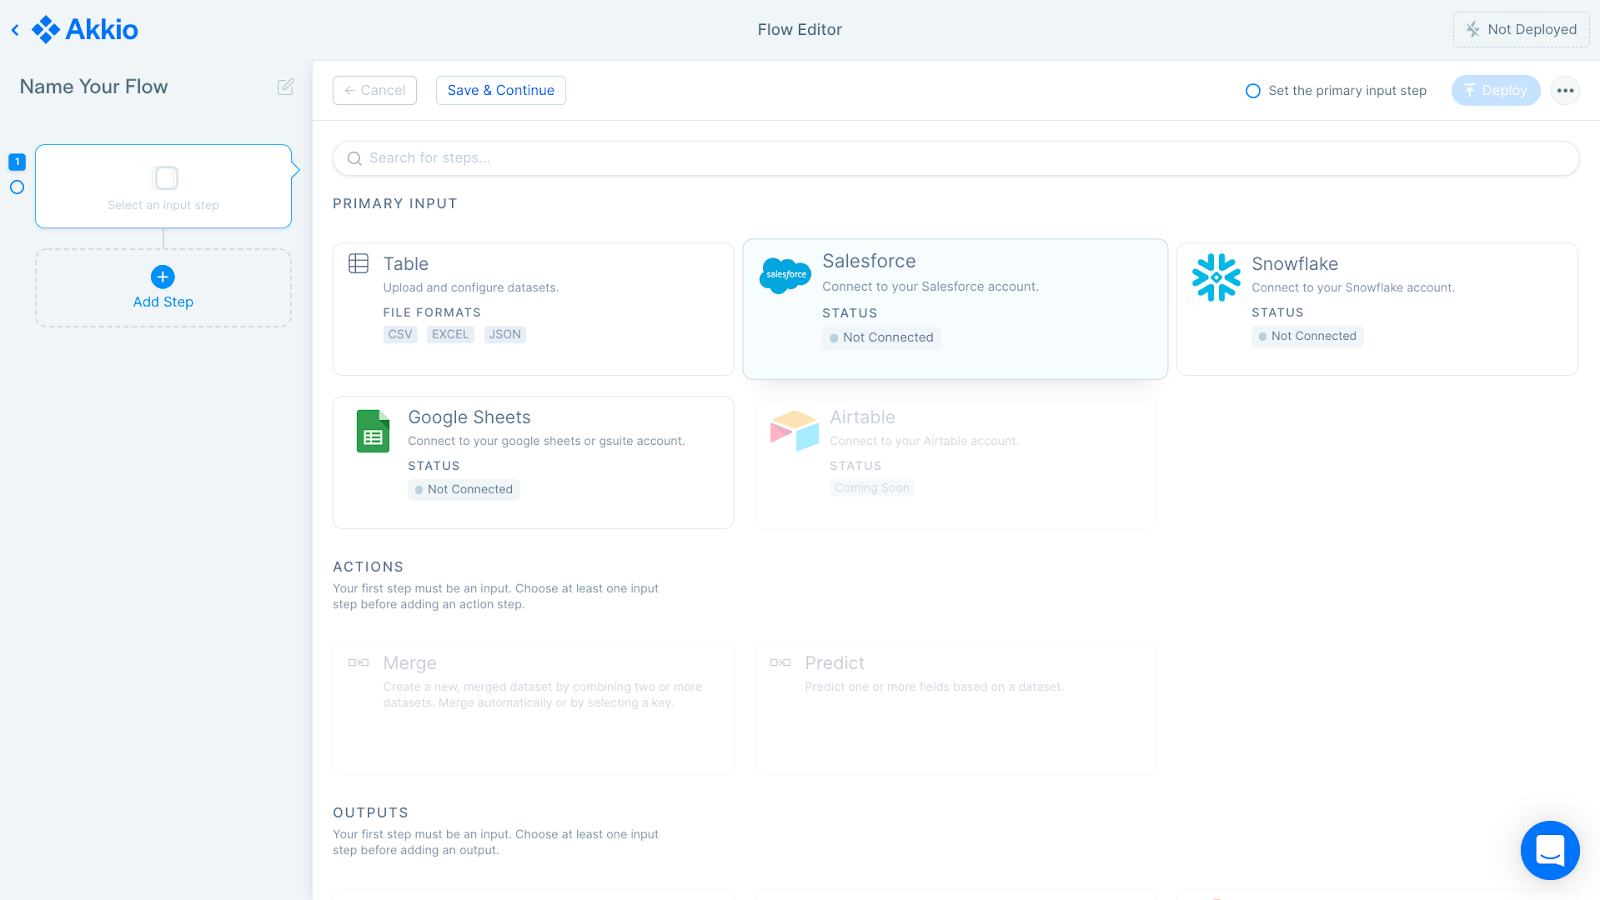
Task: Click the Google Sheets icon
Action: [x=373, y=431]
